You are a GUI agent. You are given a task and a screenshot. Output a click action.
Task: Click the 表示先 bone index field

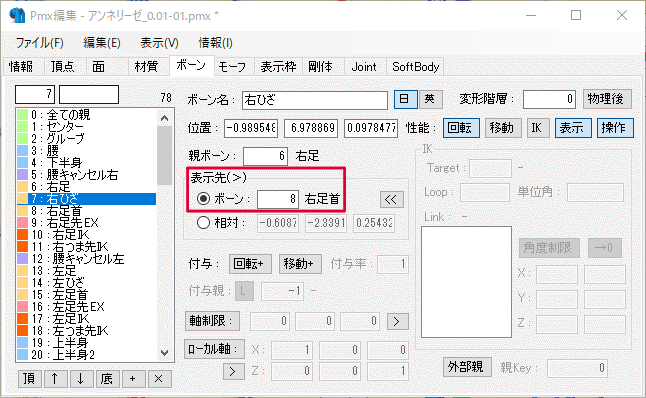click(x=278, y=199)
